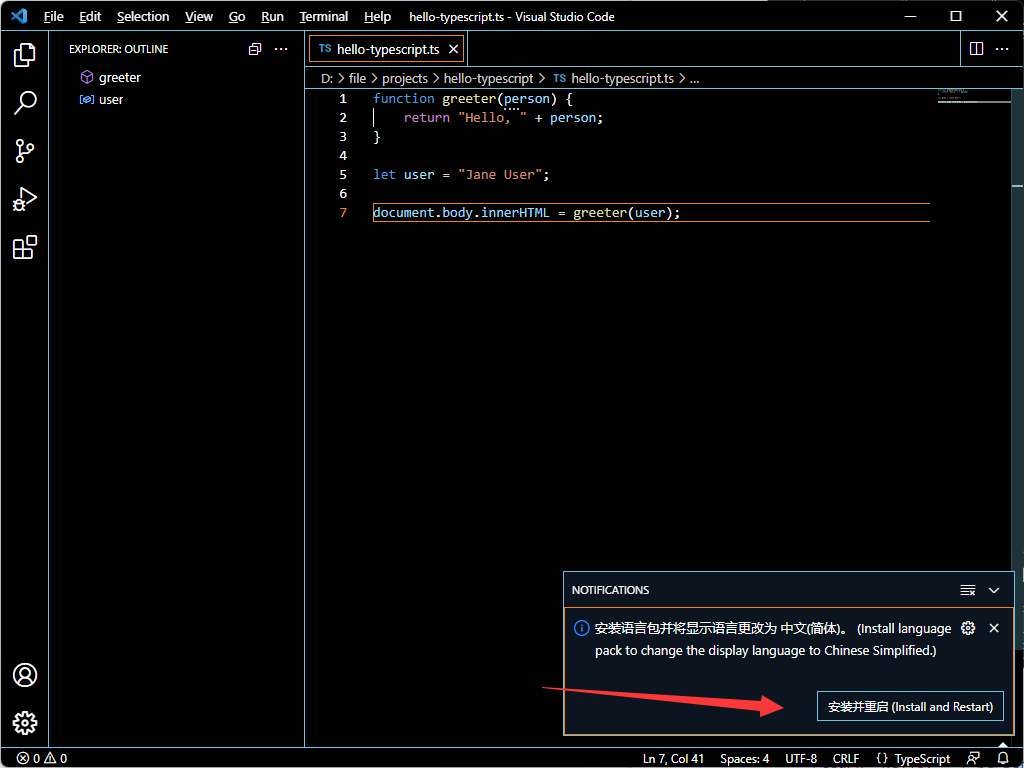Open notification gear settings

pyautogui.click(x=967, y=628)
